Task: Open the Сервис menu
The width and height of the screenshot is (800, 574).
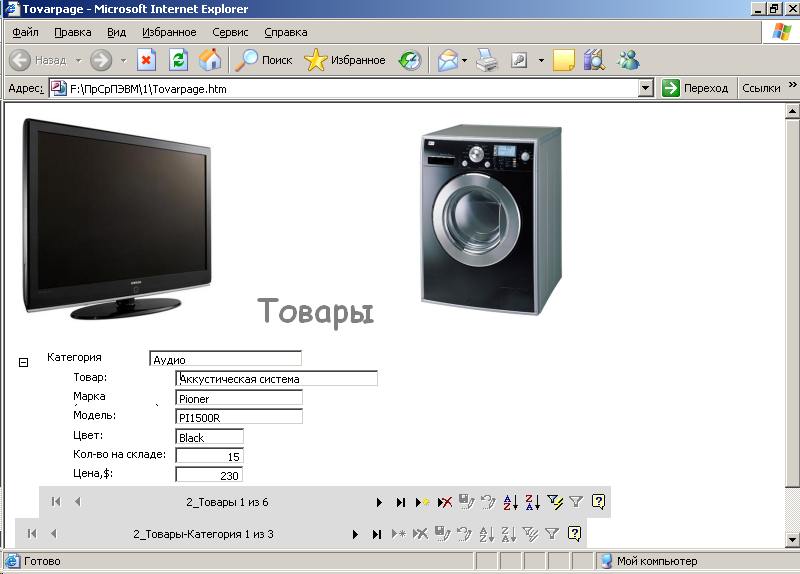Action: point(230,32)
